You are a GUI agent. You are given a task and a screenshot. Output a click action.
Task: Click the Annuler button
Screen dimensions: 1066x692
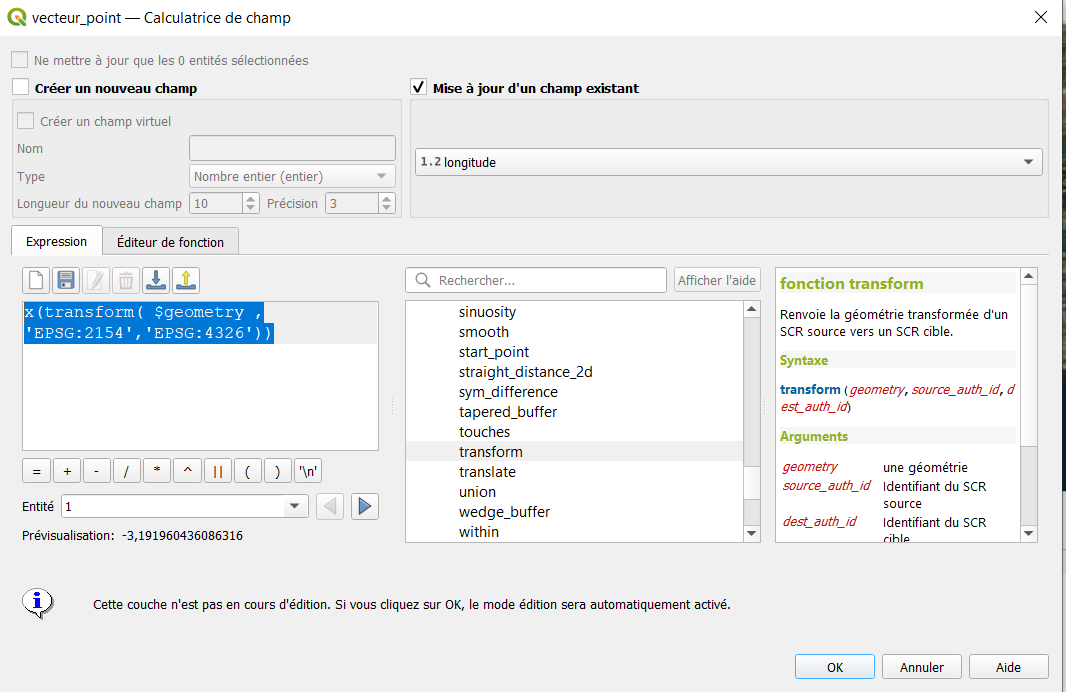pyautogui.click(x=921, y=667)
